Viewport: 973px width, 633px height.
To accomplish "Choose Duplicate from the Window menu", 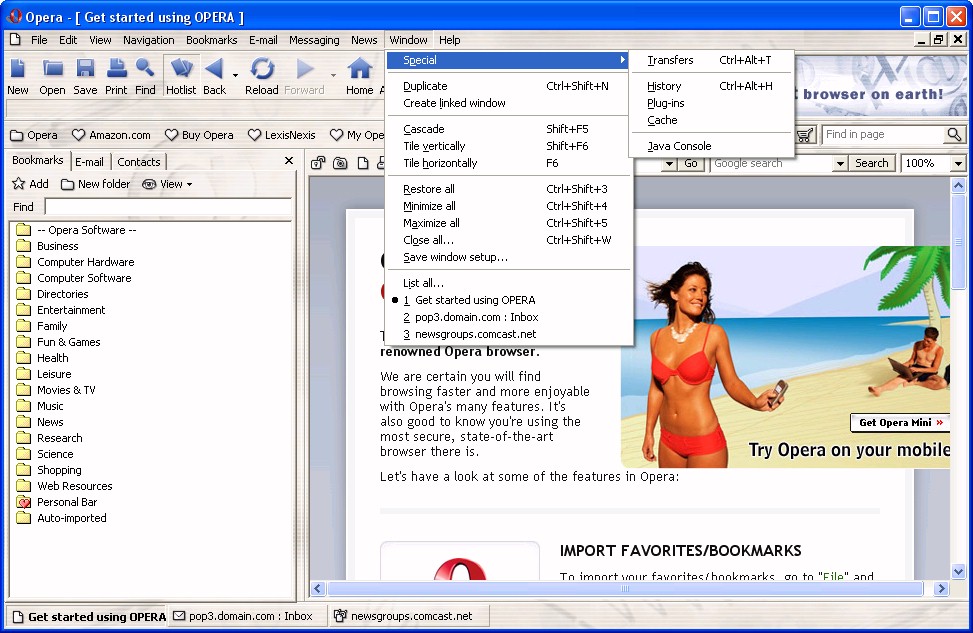I will 508,86.
